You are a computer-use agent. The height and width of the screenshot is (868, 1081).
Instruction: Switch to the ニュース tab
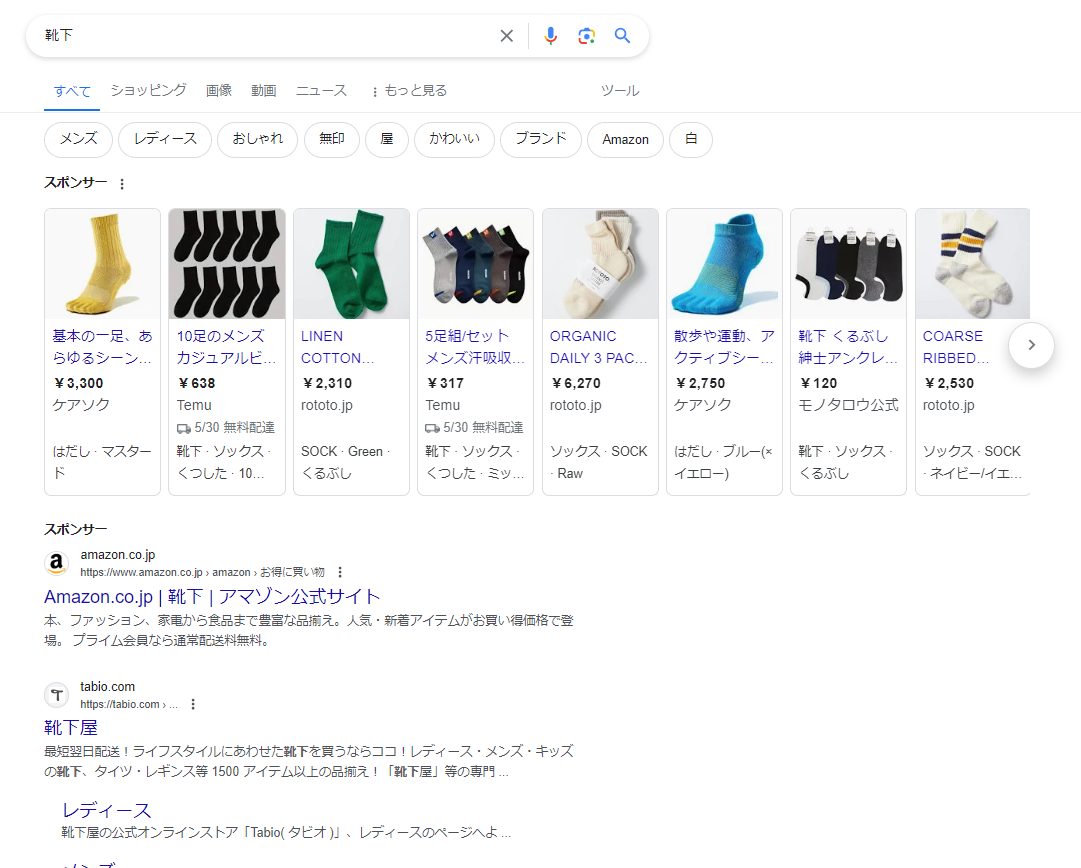tap(321, 90)
